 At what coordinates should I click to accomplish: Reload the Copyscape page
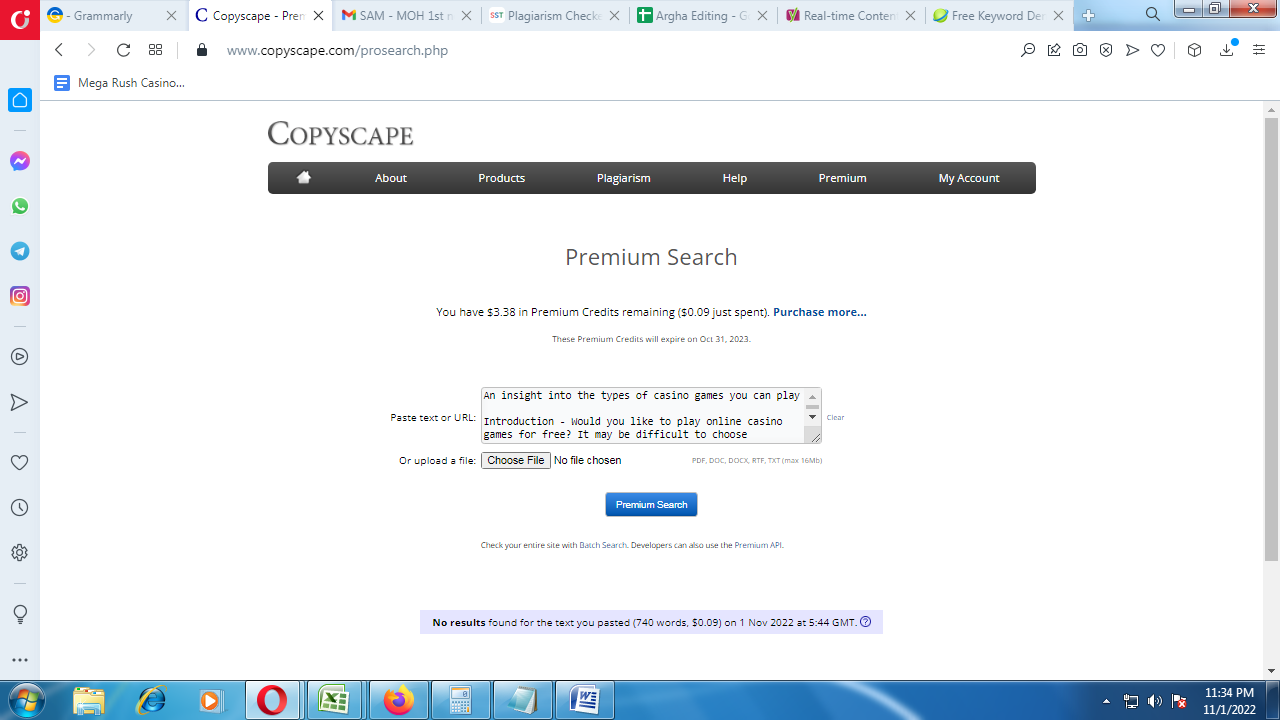click(123, 50)
